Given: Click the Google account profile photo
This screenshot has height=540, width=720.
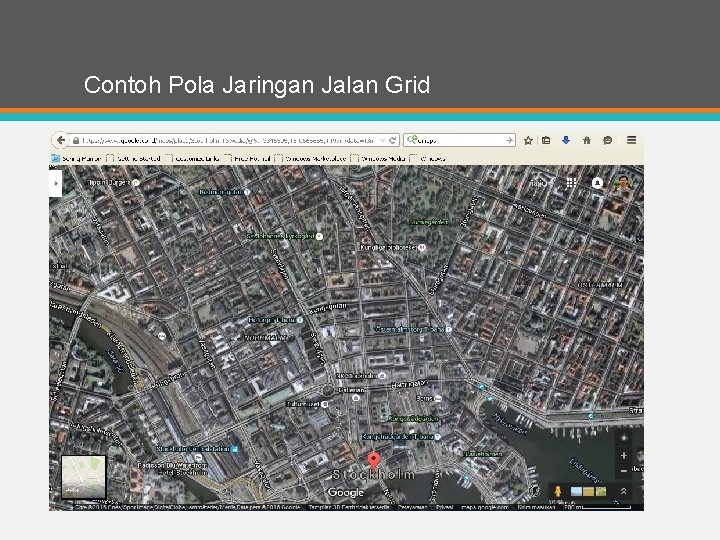Looking at the screenshot, I should pos(623,183).
